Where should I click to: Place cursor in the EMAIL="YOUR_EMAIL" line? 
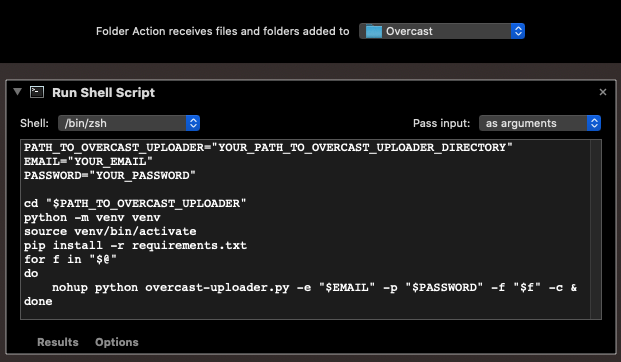[x=88, y=162]
